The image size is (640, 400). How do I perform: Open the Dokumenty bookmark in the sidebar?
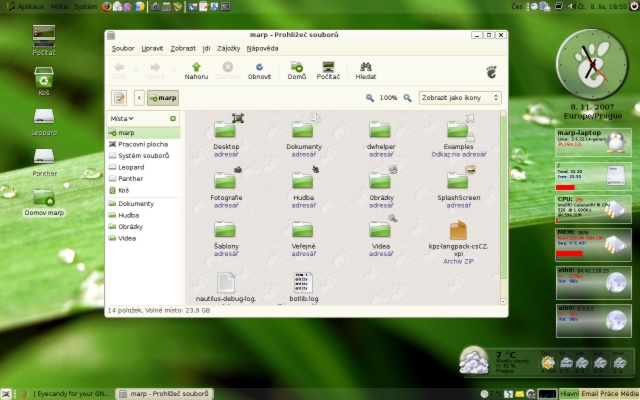pyautogui.click(x=144, y=203)
